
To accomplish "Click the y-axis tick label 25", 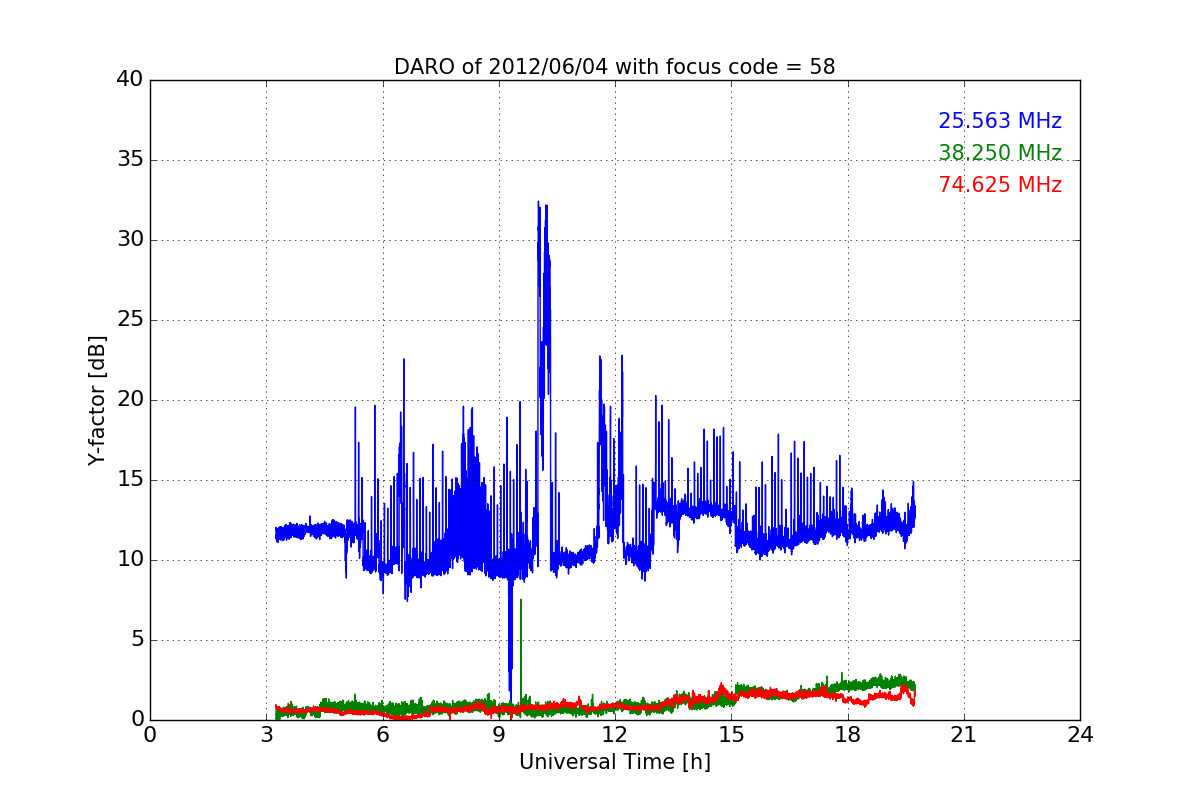I will pyautogui.click(x=130, y=320).
